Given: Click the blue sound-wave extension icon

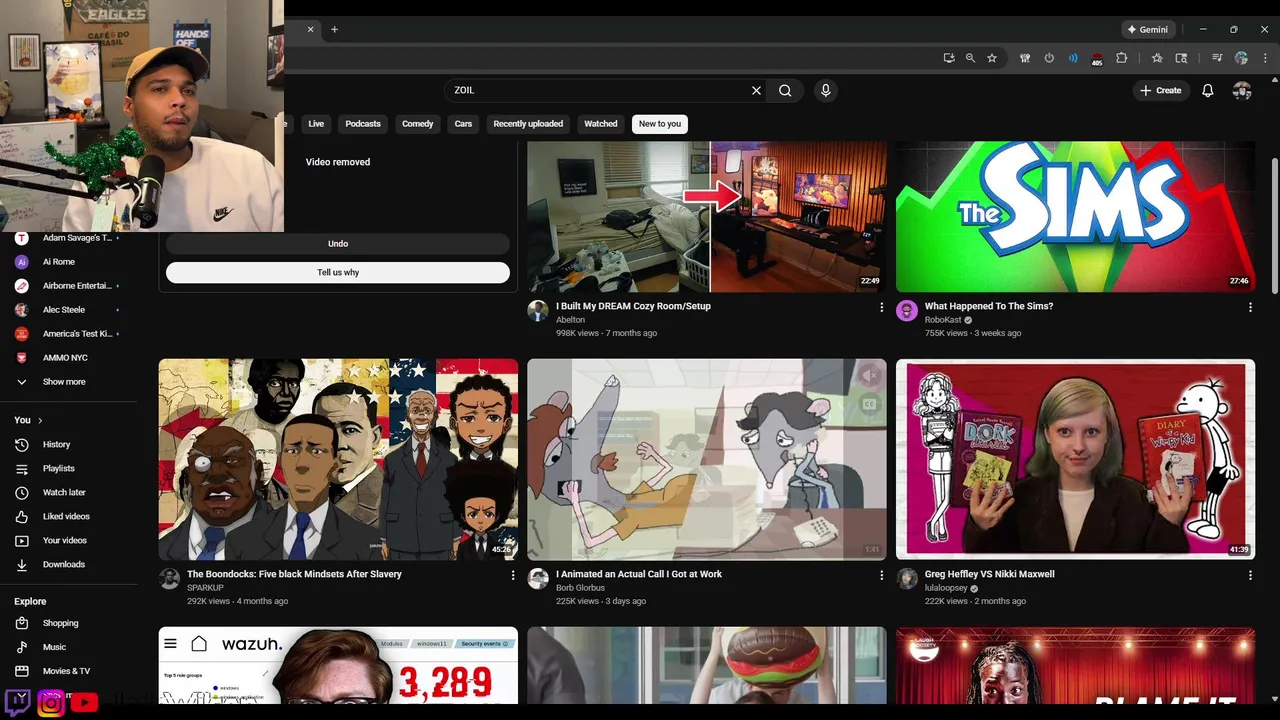Looking at the screenshot, I should click(x=1073, y=58).
